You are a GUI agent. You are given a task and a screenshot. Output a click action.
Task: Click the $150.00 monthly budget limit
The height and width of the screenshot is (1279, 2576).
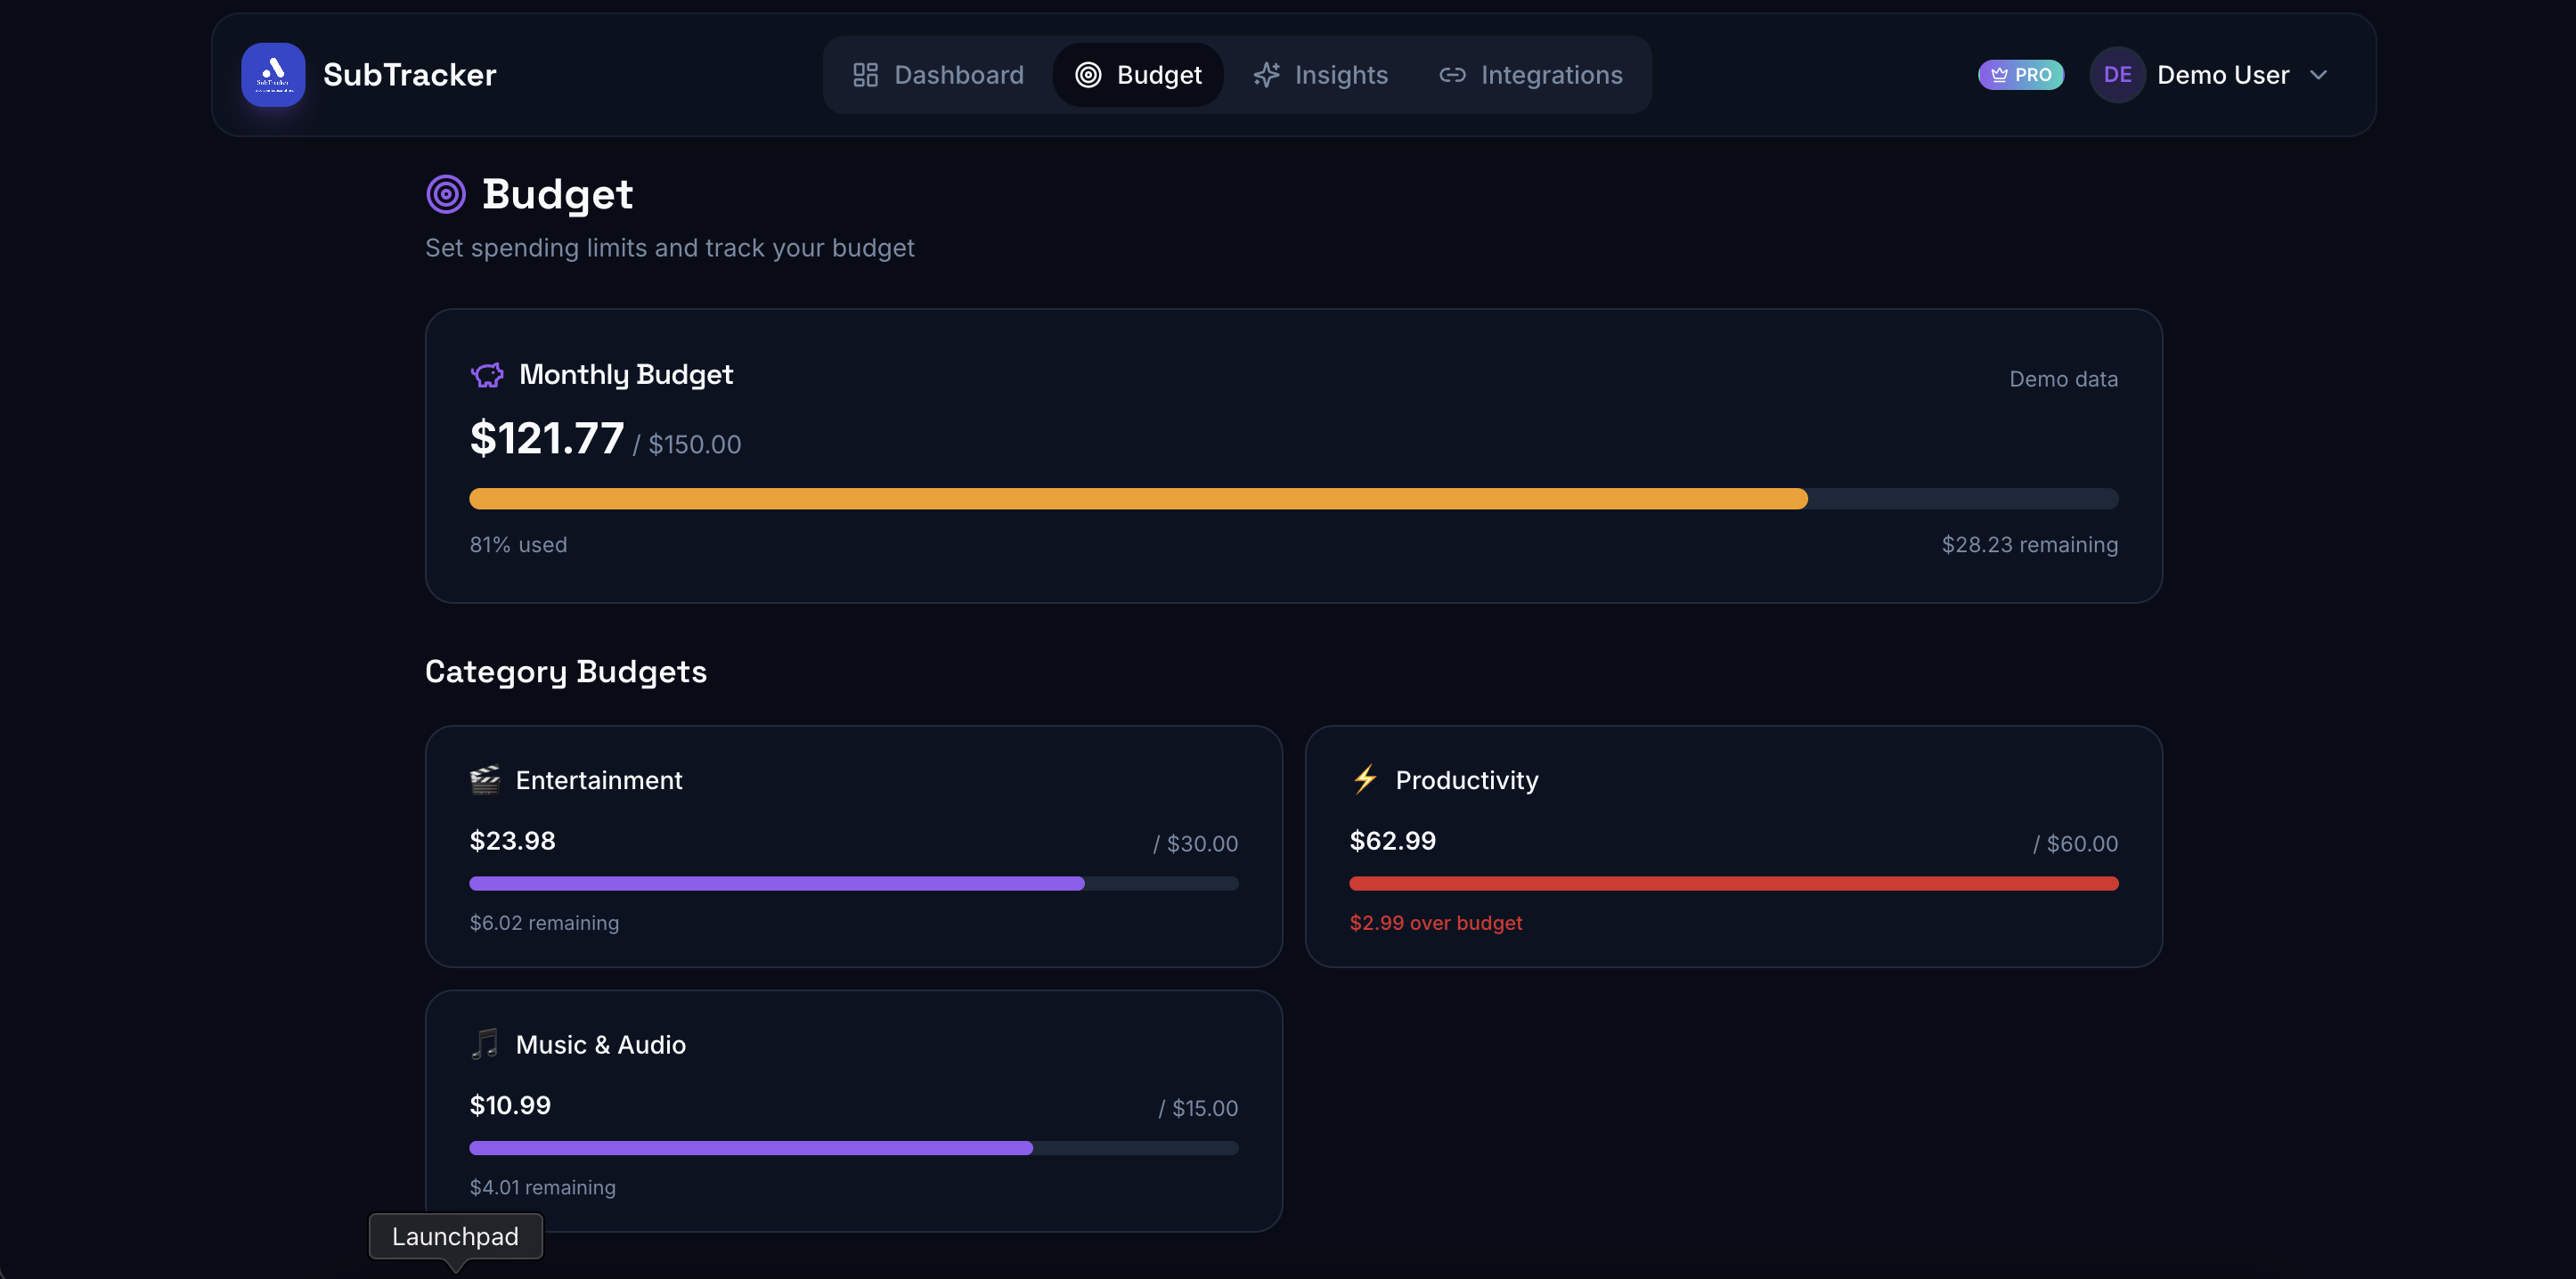click(694, 445)
